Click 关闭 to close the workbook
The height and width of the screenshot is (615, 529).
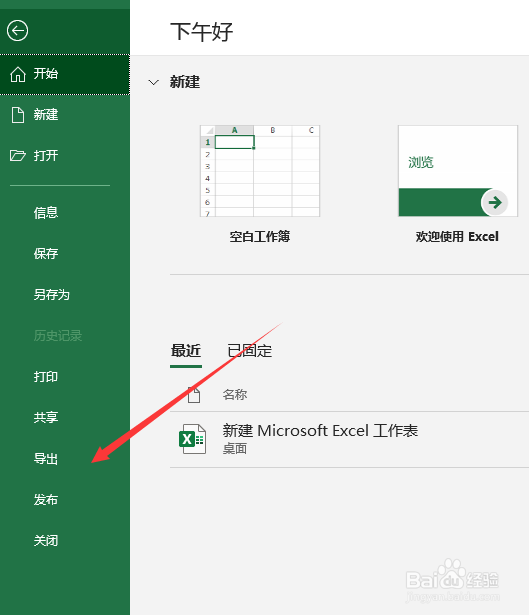pos(46,540)
